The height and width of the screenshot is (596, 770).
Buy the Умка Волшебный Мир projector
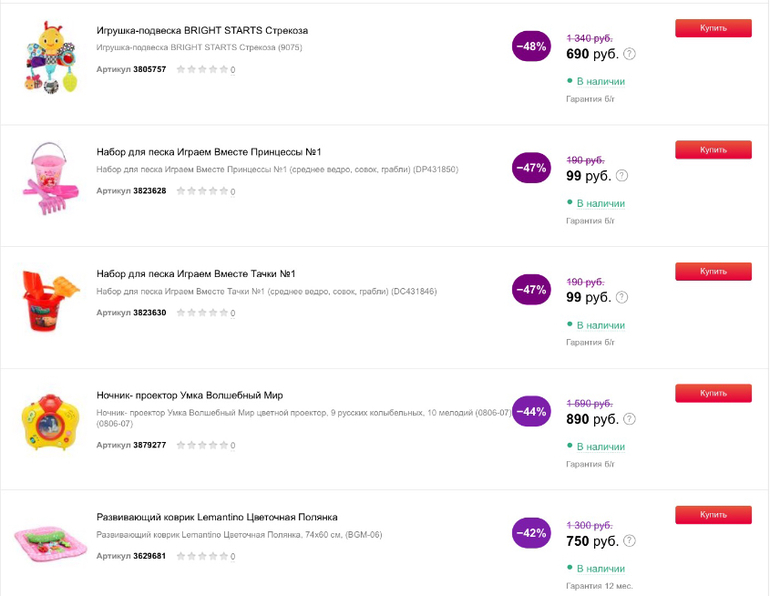tap(713, 393)
